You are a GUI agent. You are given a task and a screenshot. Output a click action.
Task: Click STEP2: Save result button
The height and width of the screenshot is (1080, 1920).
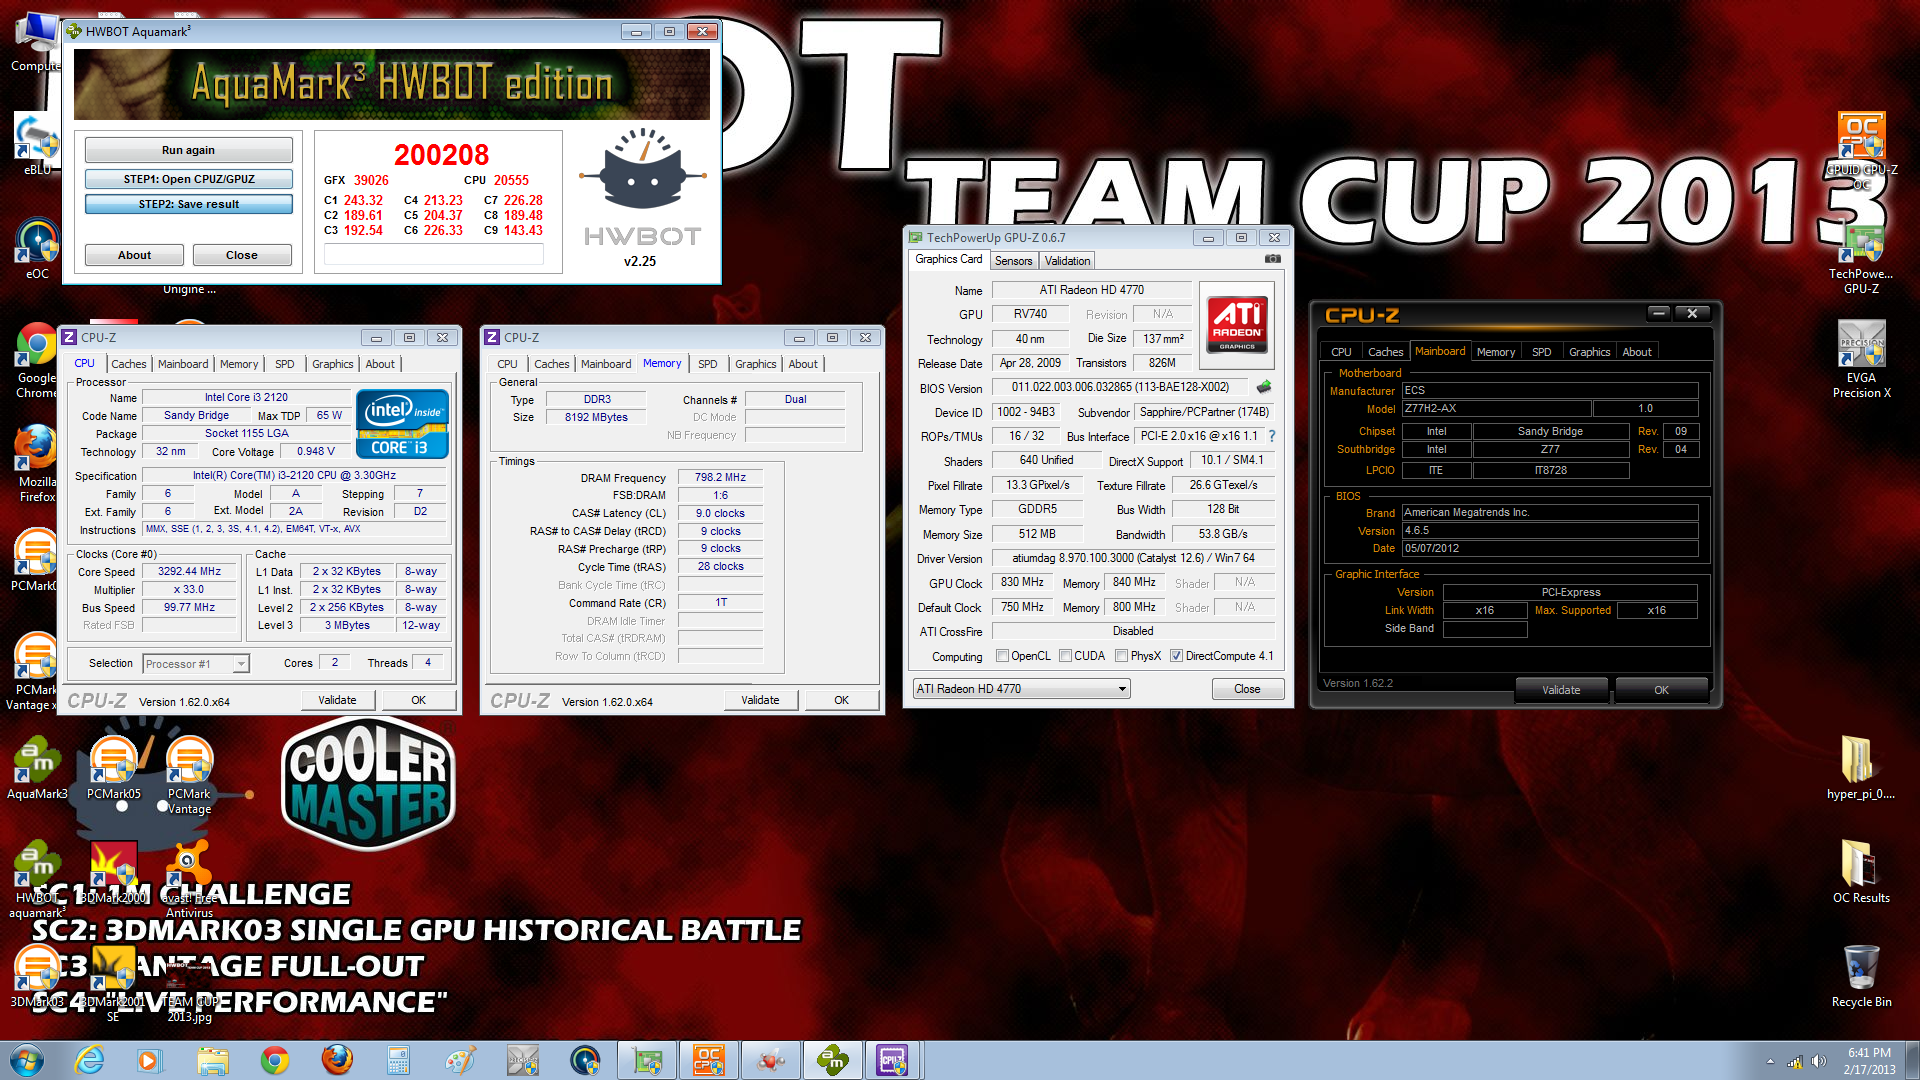click(189, 204)
